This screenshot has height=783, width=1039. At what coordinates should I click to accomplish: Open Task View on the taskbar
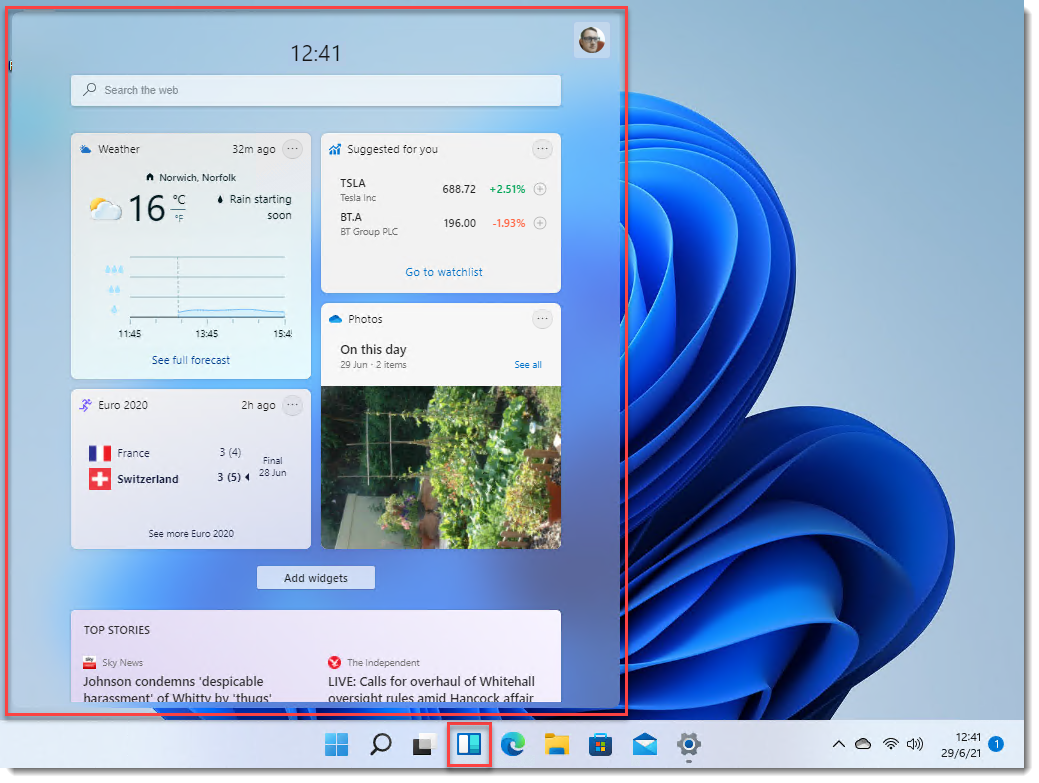click(424, 744)
